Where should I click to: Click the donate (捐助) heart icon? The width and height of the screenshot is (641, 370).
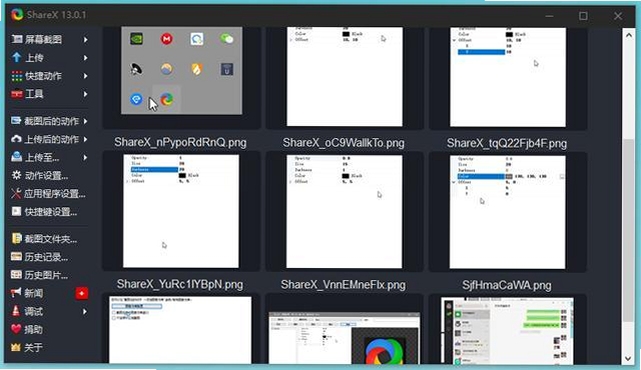tap(16, 329)
